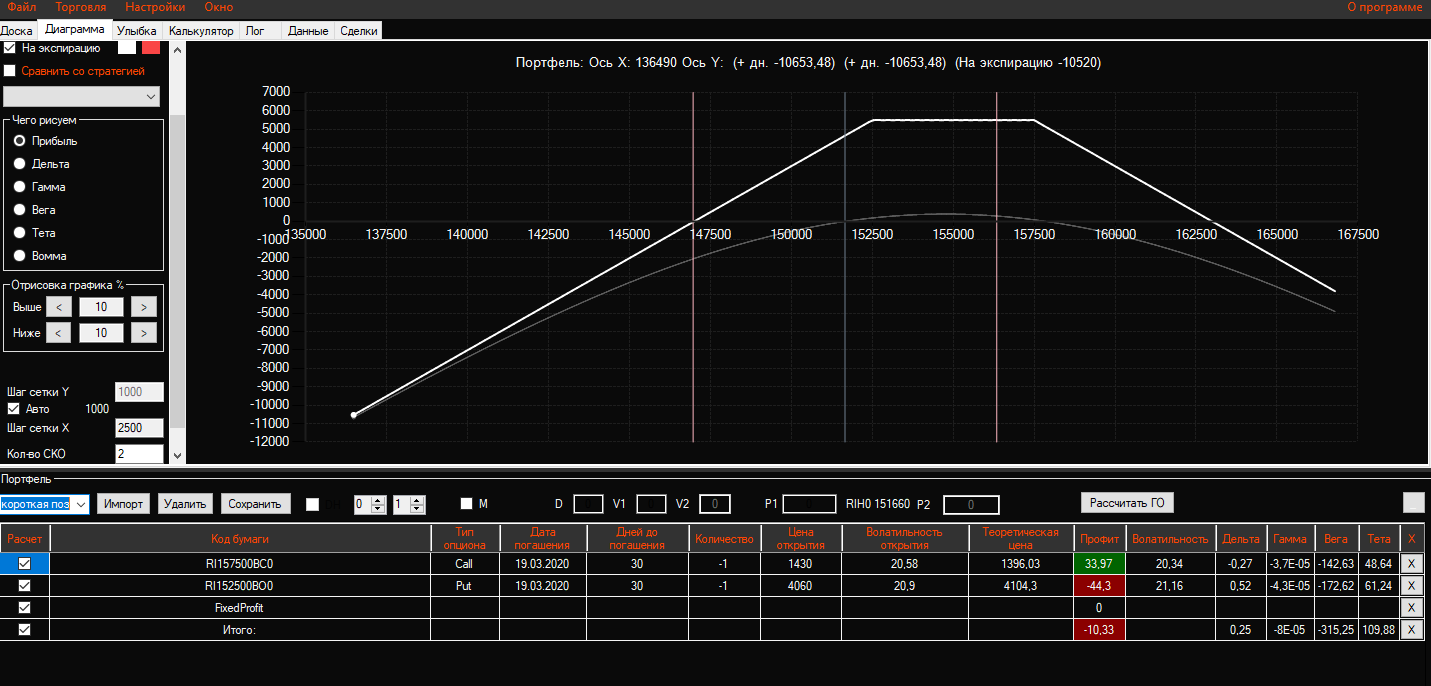Screen dimensions: 1431x686
Task: Switch to the Данные tab
Action: pos(308,31)
